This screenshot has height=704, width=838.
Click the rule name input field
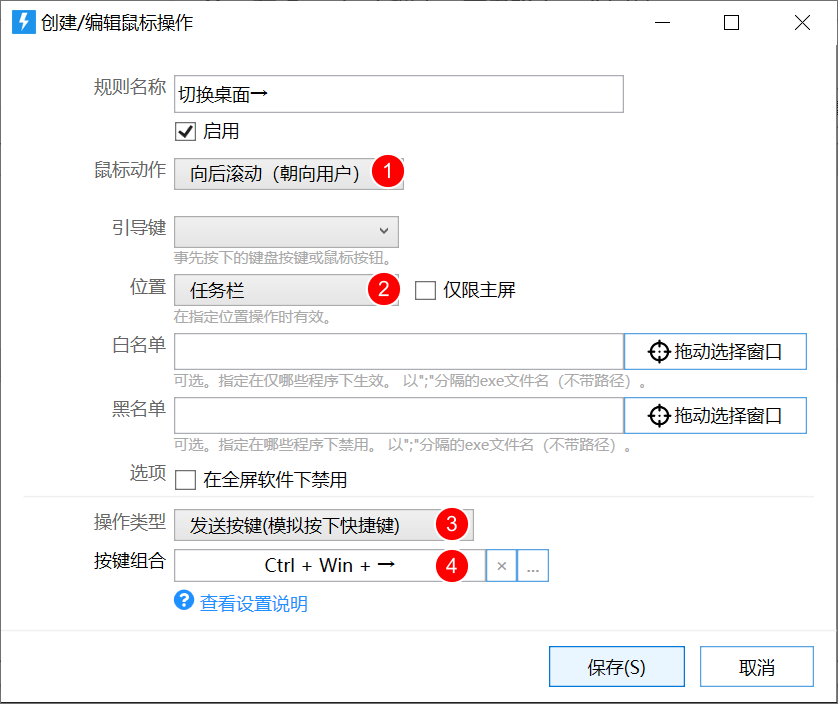[399, 94]
